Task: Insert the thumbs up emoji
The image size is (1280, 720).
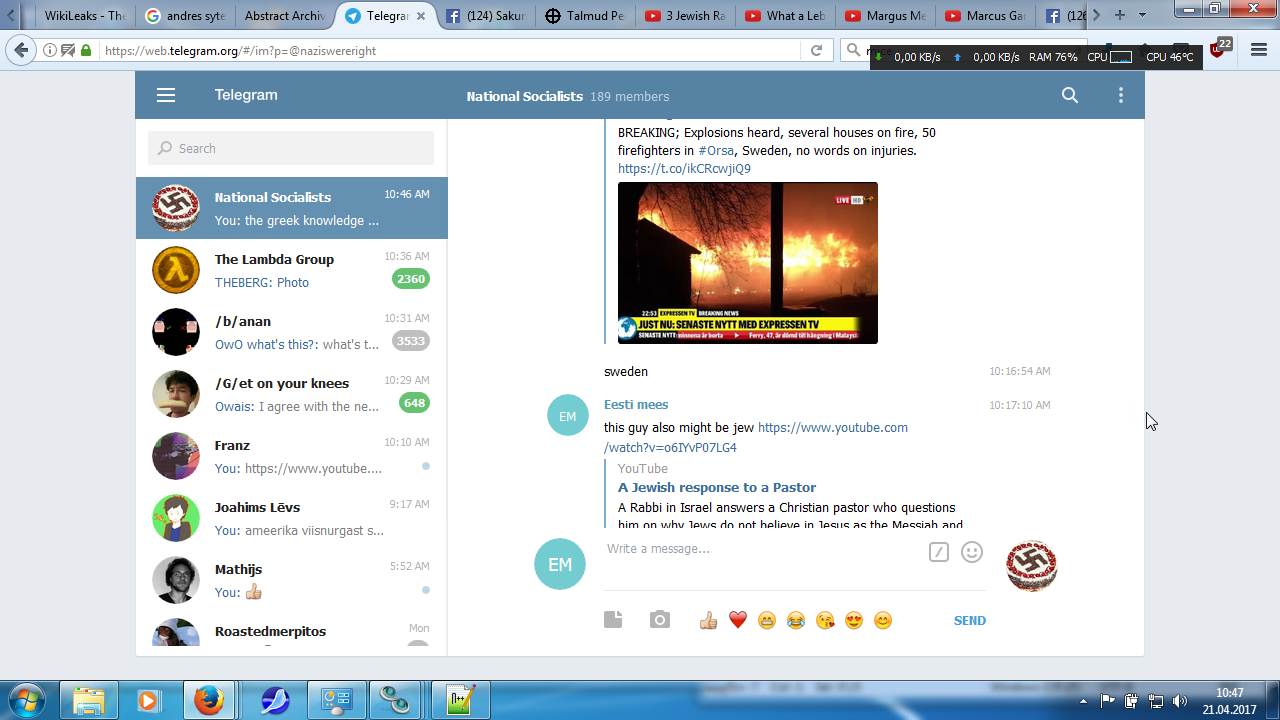Action: (x=709, y=620)
